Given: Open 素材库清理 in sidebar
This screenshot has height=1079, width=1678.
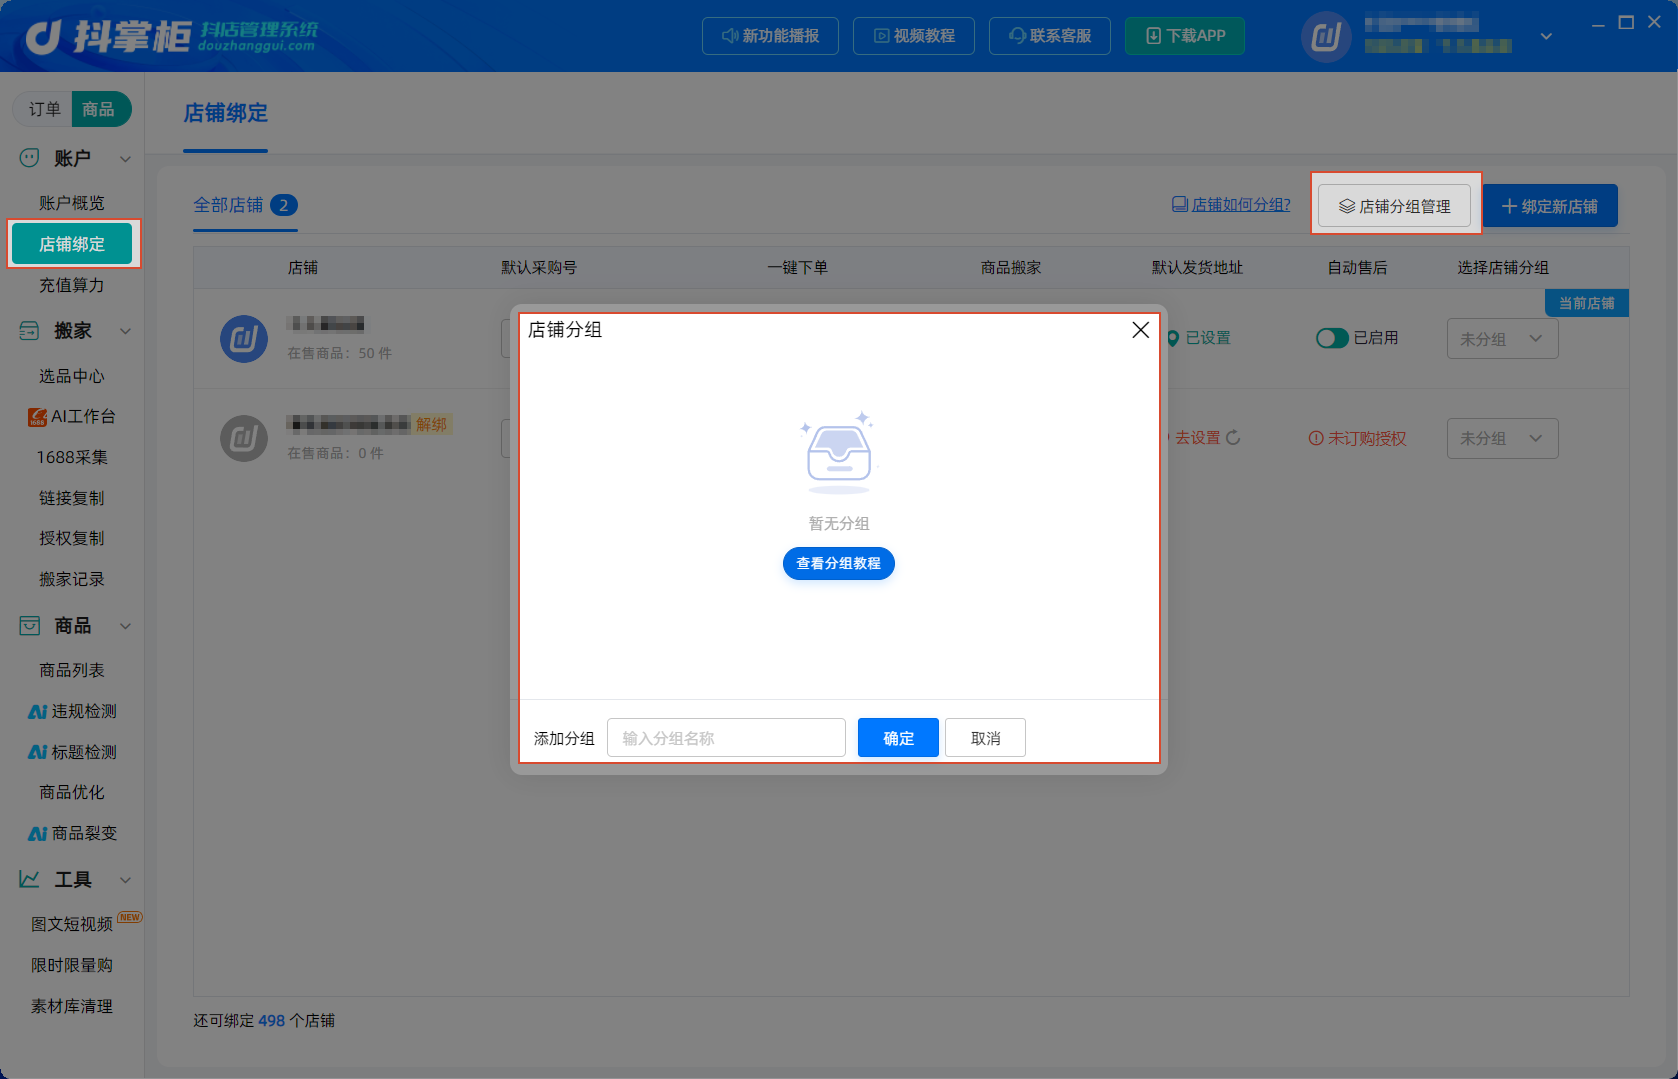Looking at the screenshot, I should coord(72,1006).
